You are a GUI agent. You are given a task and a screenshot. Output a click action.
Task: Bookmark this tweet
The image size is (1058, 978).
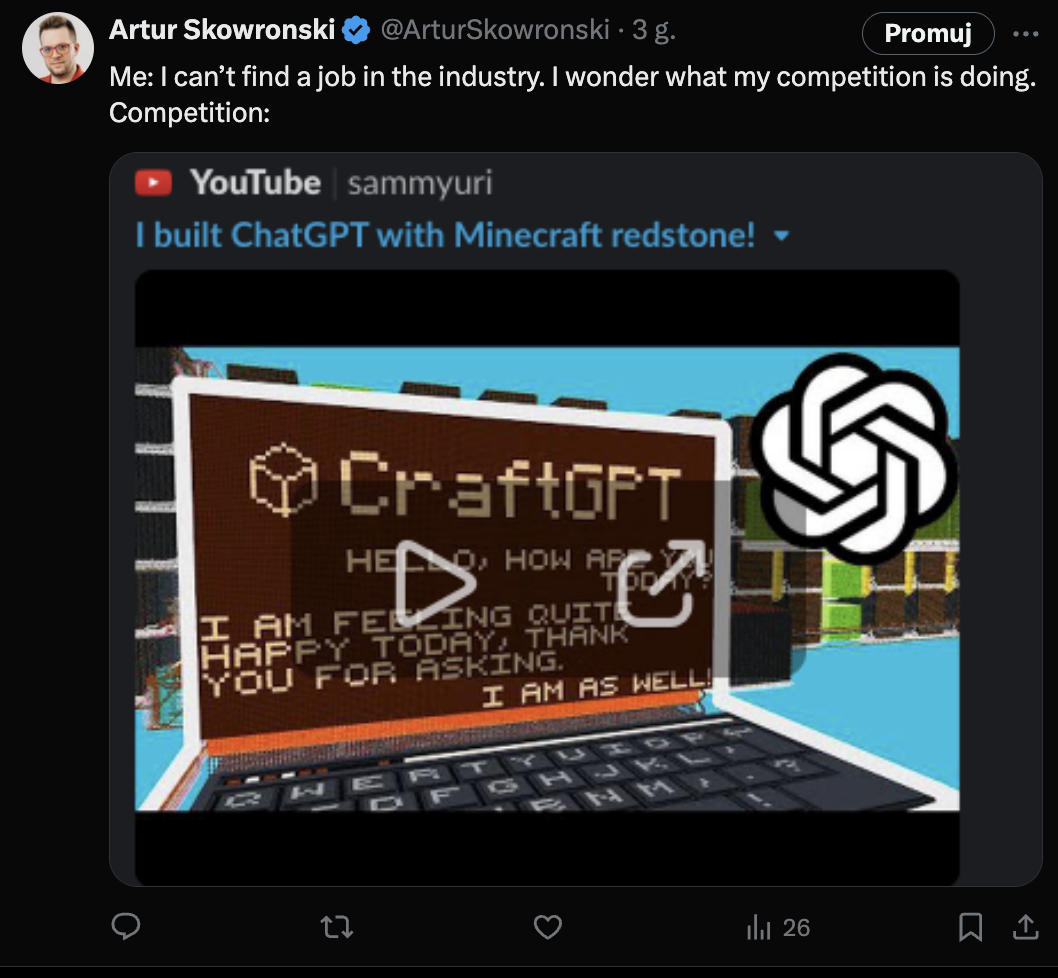(x=969, y=927)
